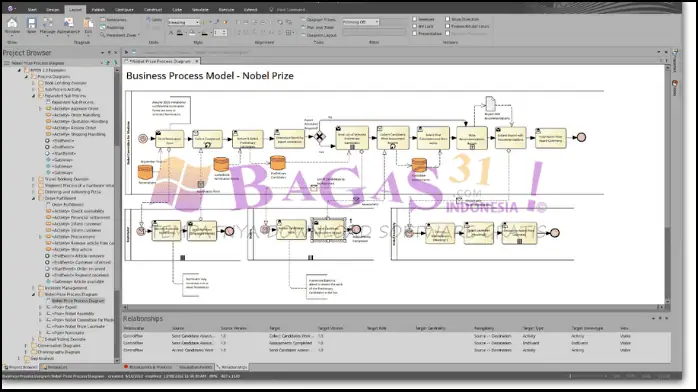Screen dimensions: 698x392
Task: Open the Persistent Zoom dropdown
Action: coord(120,35)
